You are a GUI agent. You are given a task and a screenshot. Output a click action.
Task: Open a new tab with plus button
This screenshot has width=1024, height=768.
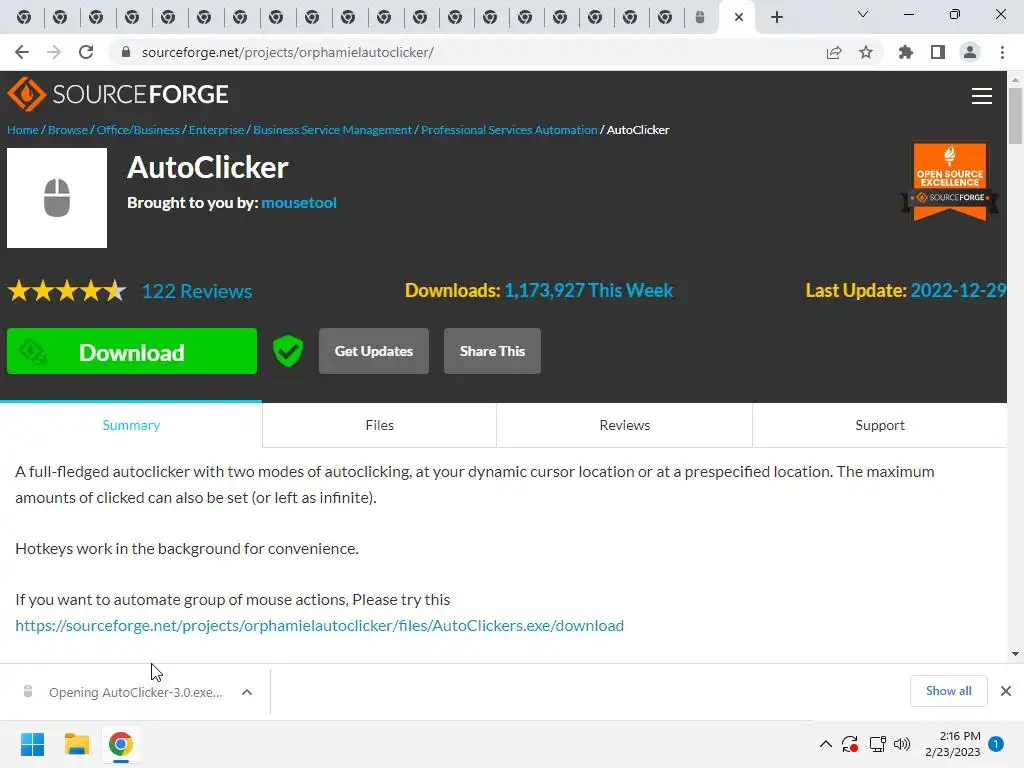776,17
